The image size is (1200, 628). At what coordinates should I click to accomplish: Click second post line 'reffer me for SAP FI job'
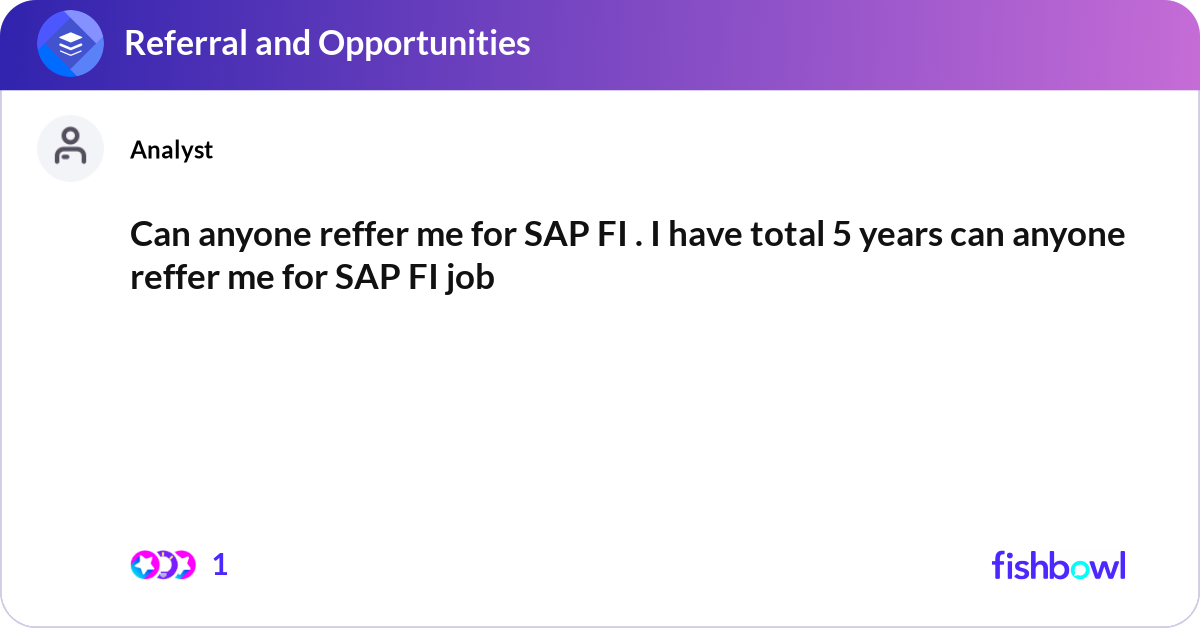pos(312,277)
